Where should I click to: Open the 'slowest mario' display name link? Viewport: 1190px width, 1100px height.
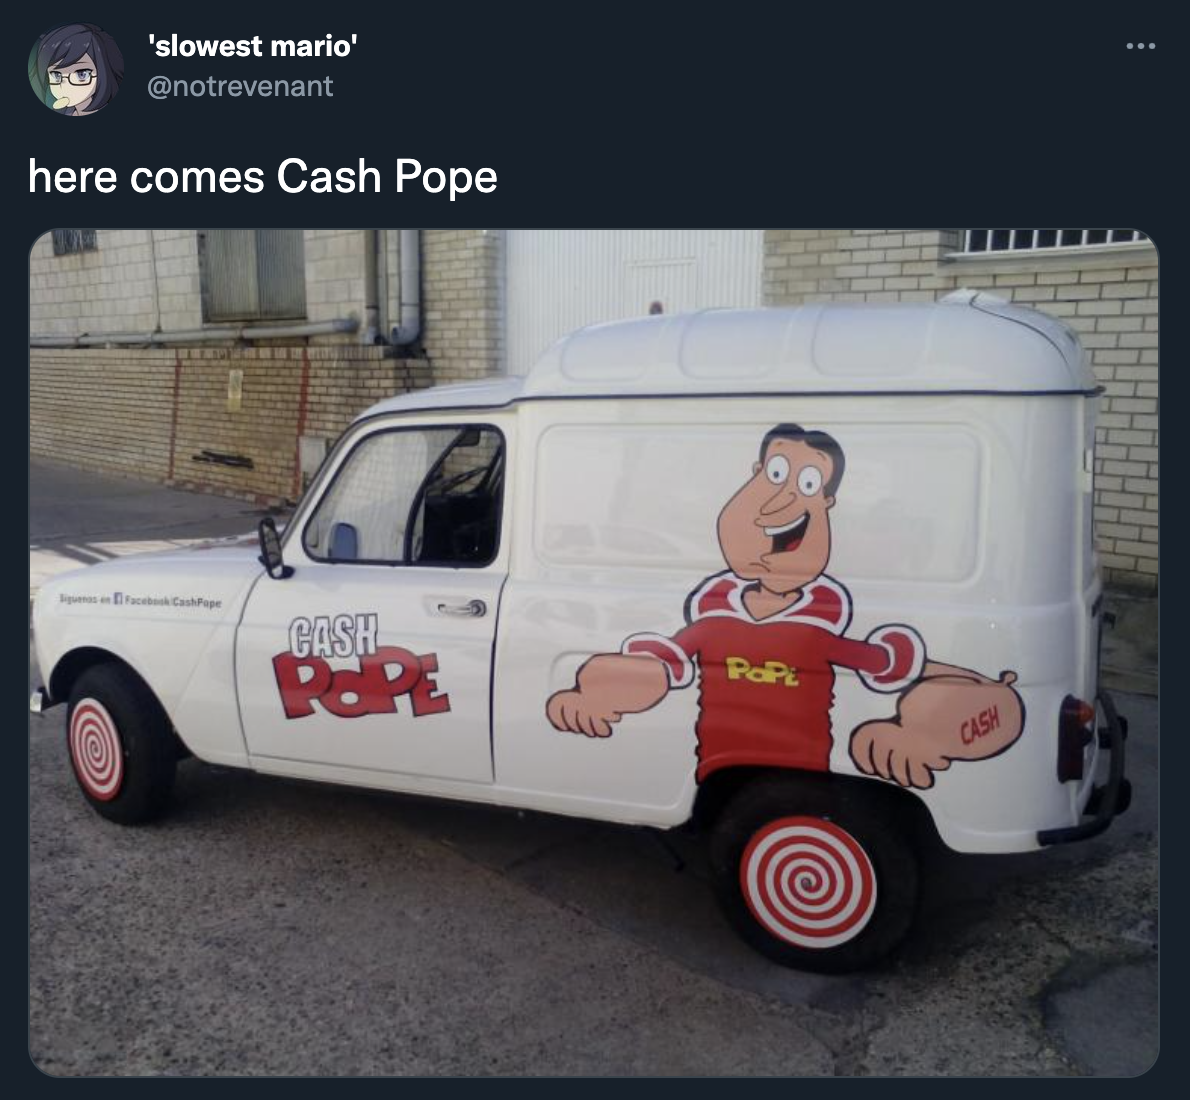[253, 46]
